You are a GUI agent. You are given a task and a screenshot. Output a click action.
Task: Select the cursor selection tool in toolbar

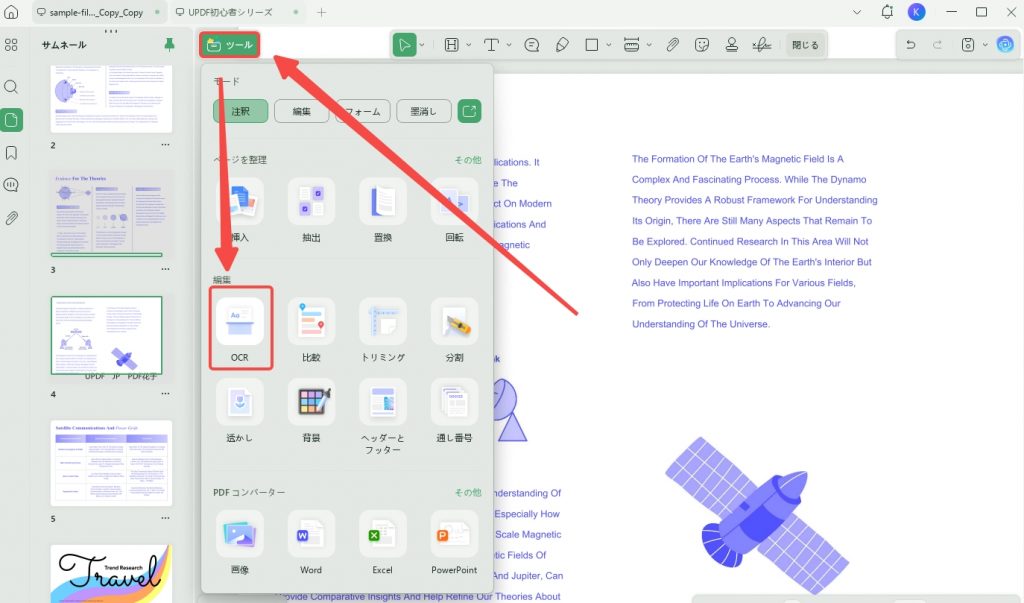pyautogui.click(x=404, y=45)
